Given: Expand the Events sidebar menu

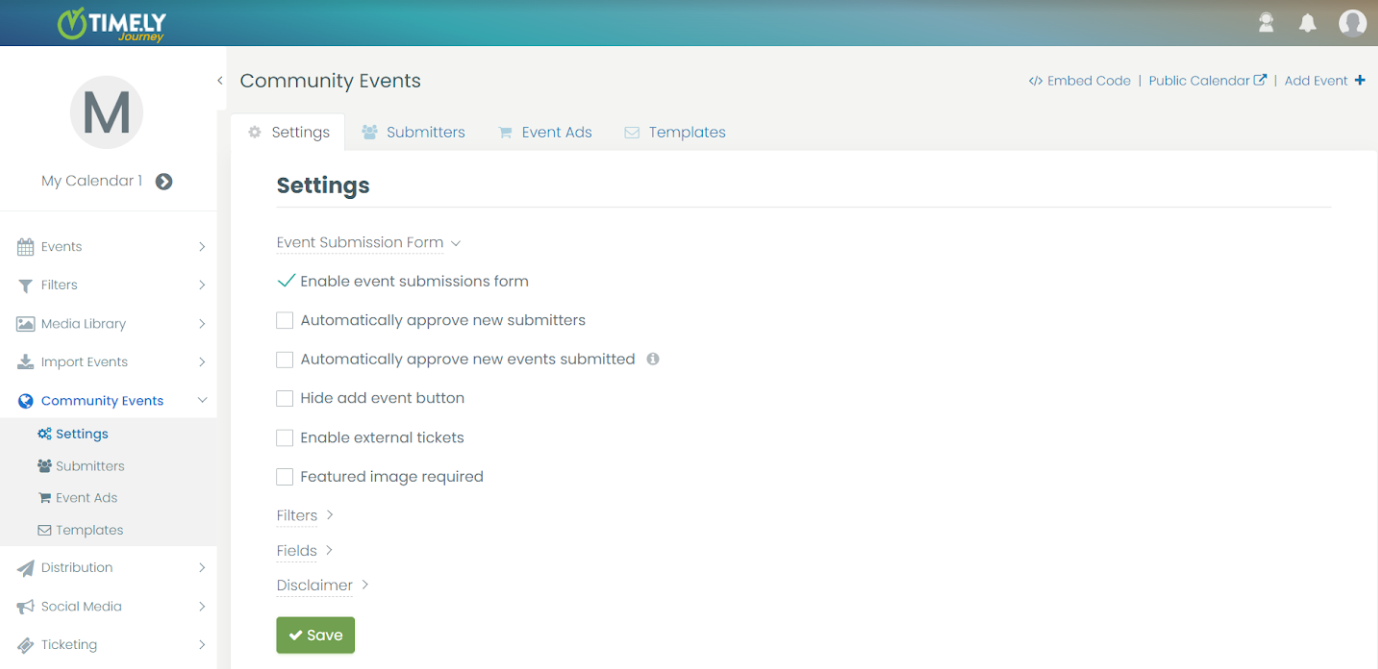Looking at the screenshot, I should (x=202, y=247).
